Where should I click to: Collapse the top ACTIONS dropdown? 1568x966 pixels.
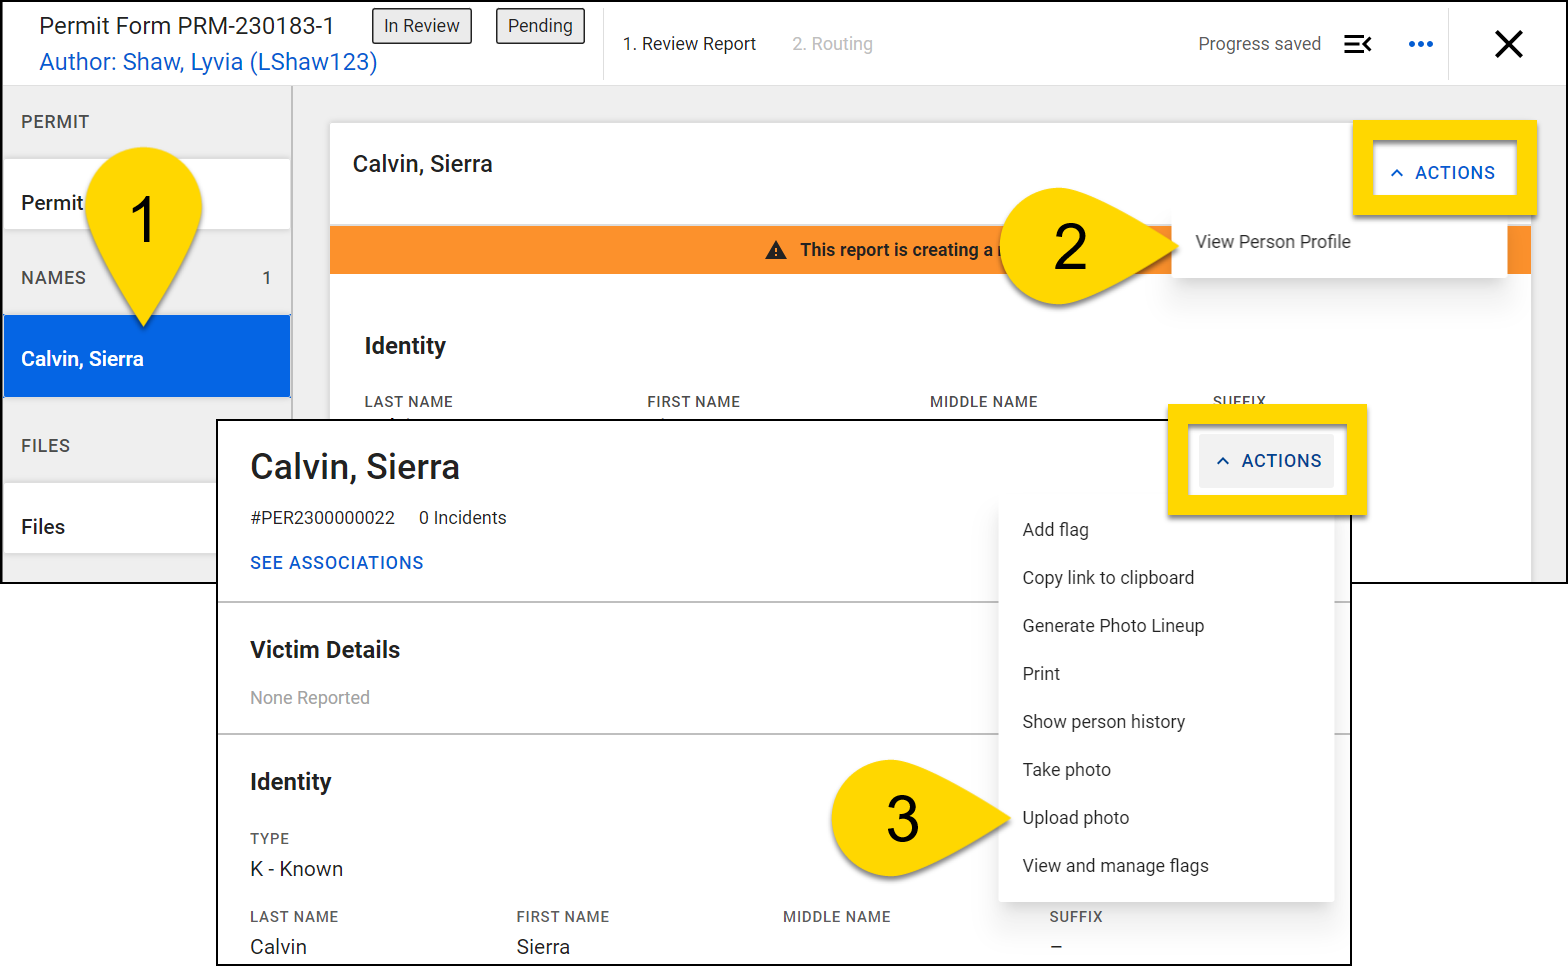[x=1443, y=173]
